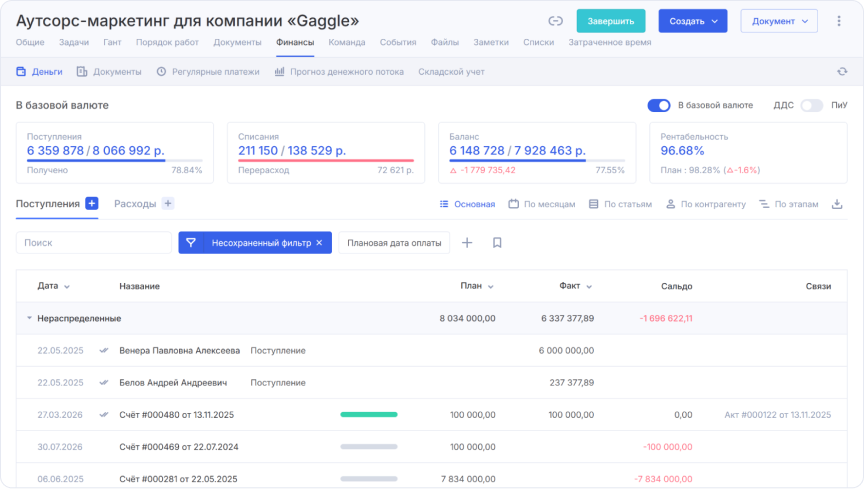The width and height of the screenshot is (864, 489).
Task: Switch to По статьям view
Action: click(x=620, y=204)
